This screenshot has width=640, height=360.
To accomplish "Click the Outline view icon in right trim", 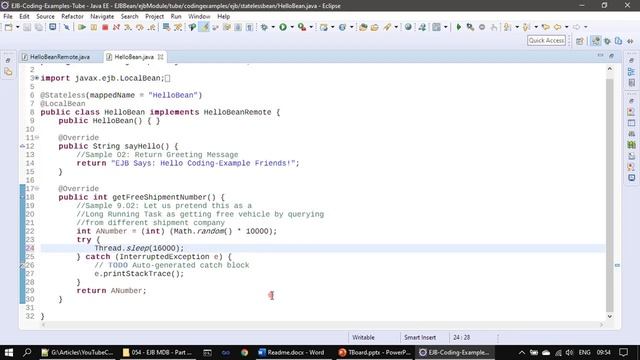I will click(631, 71).
